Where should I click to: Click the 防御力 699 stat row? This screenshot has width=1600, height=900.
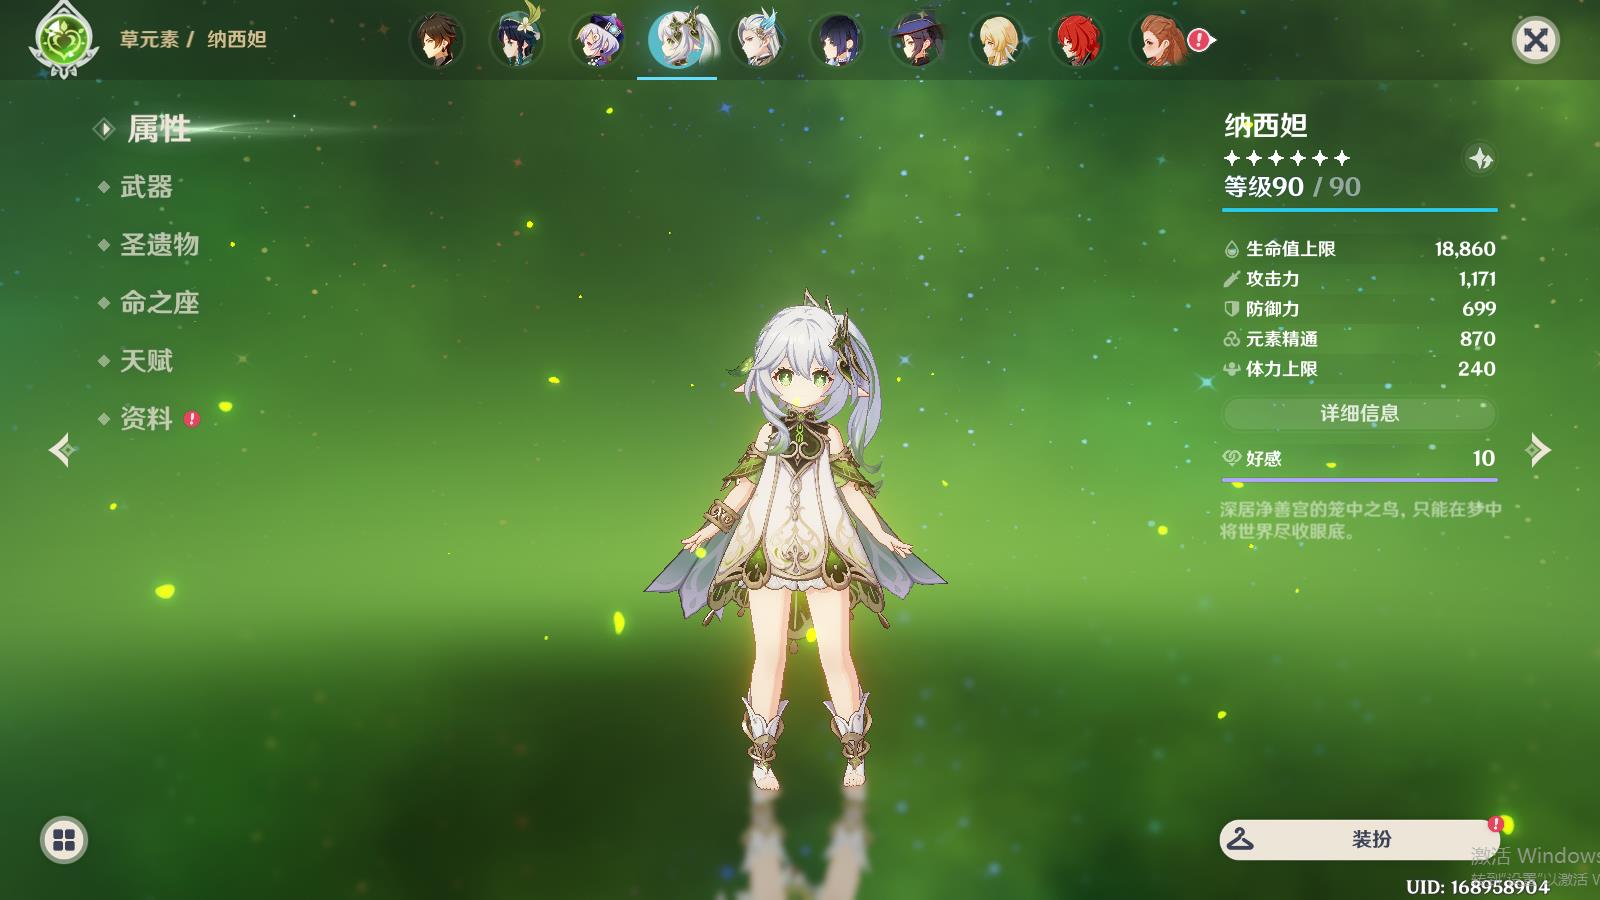[1359, 309]
